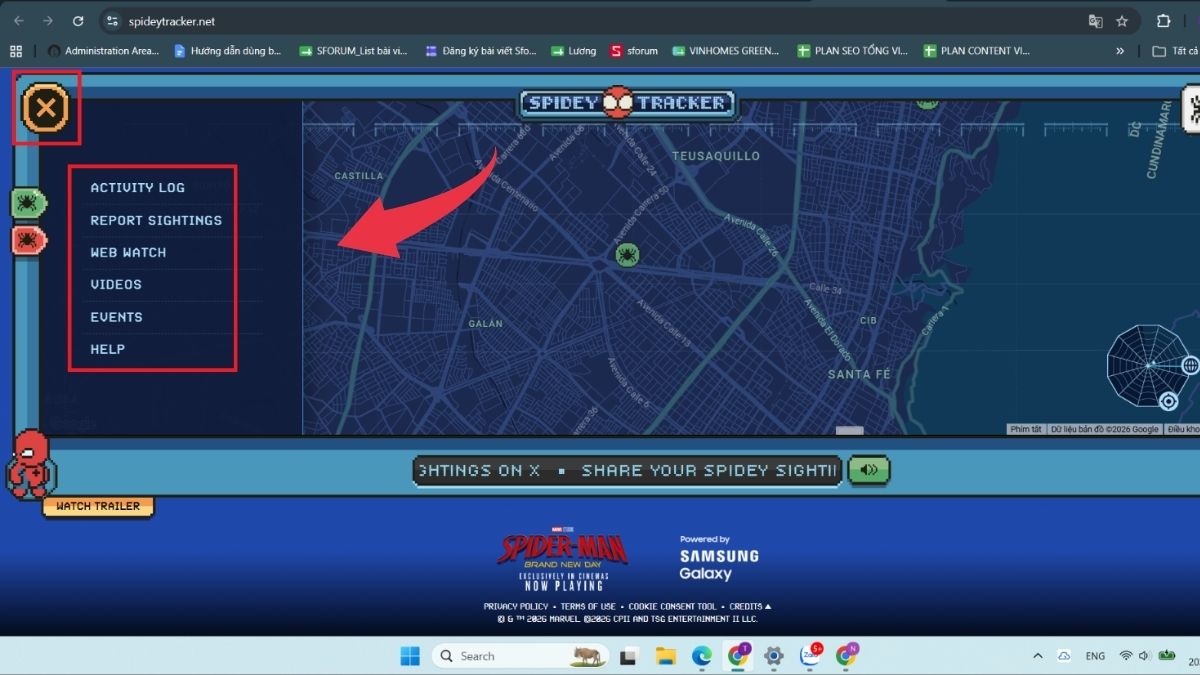Toggle sound with the green speaker button

[868, 470]
